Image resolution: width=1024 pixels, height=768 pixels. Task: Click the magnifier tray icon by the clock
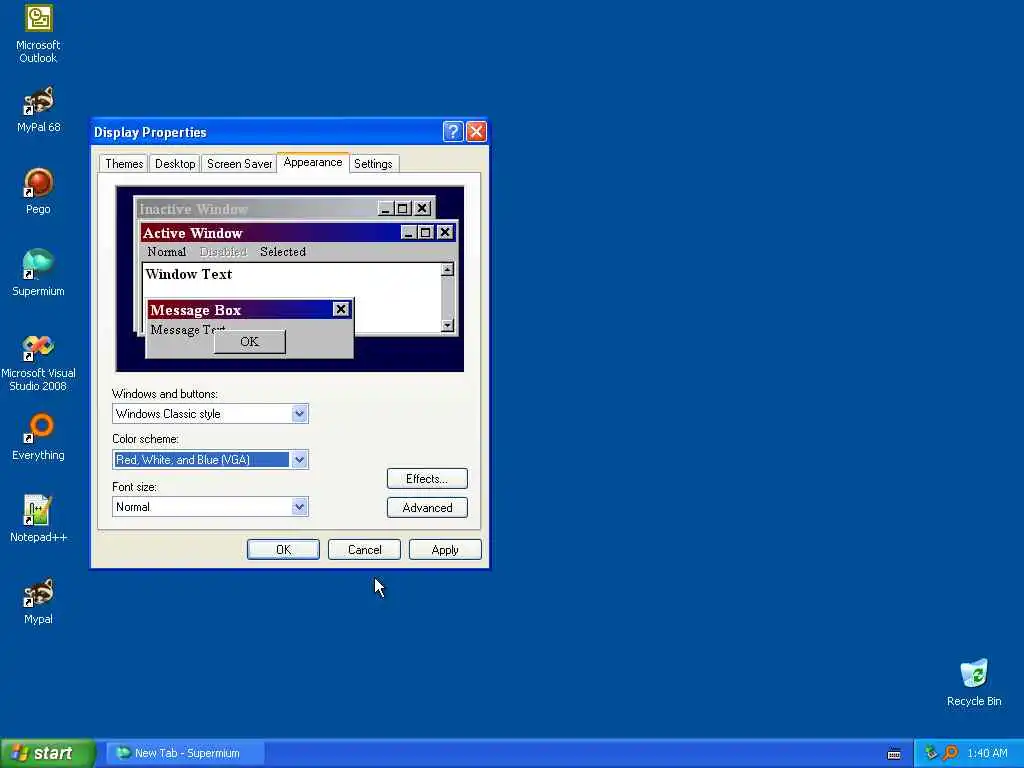(x=950, y=753)
